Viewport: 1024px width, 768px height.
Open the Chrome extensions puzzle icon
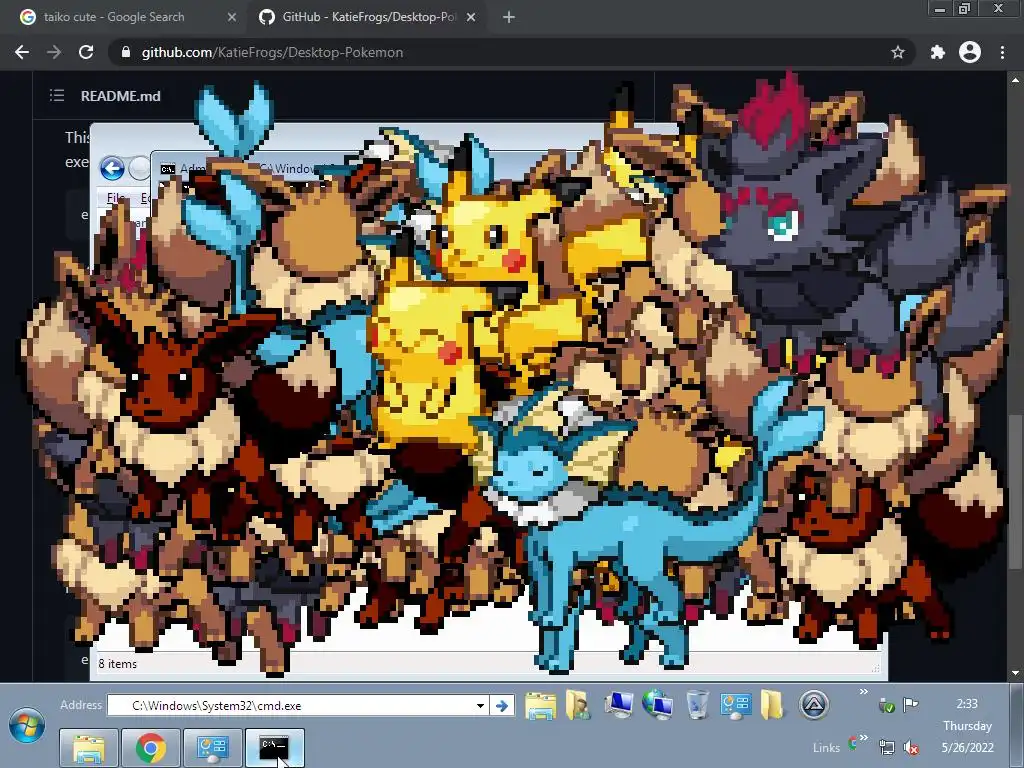[937, 52]
